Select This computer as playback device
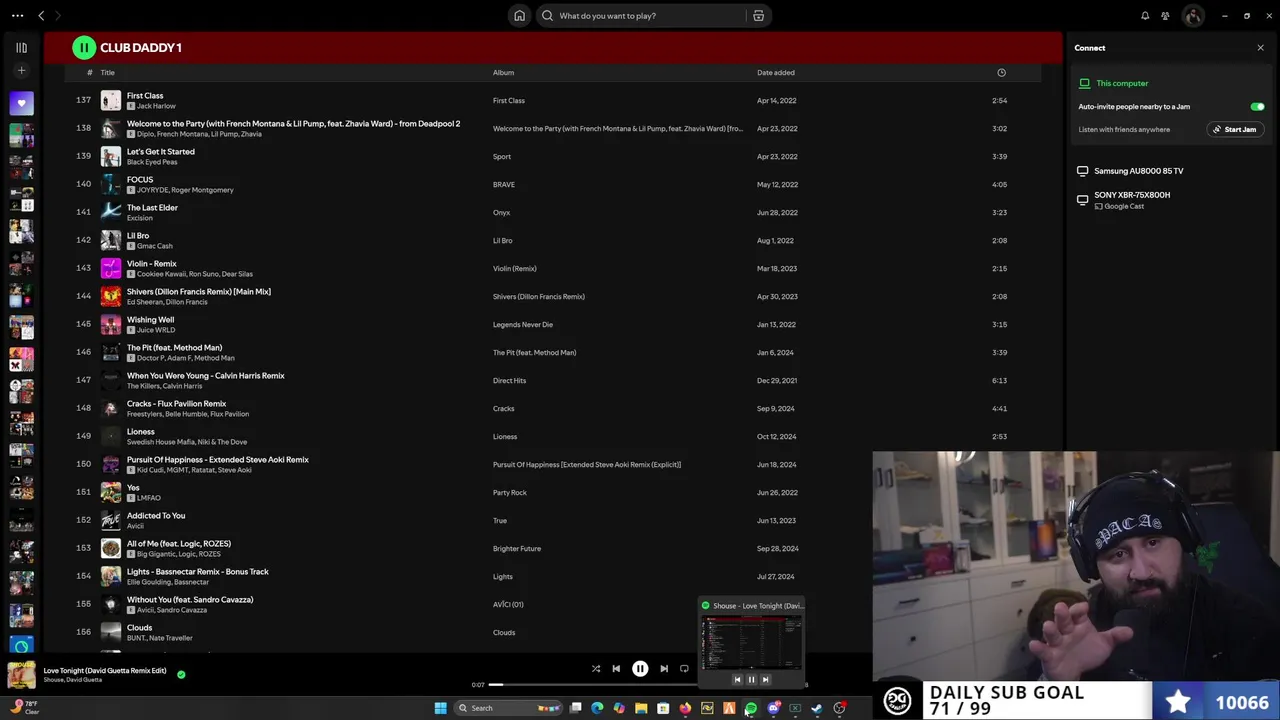Image resolution: width=1280 pixels, height=720 pixels. click(x=1122, y=83)
